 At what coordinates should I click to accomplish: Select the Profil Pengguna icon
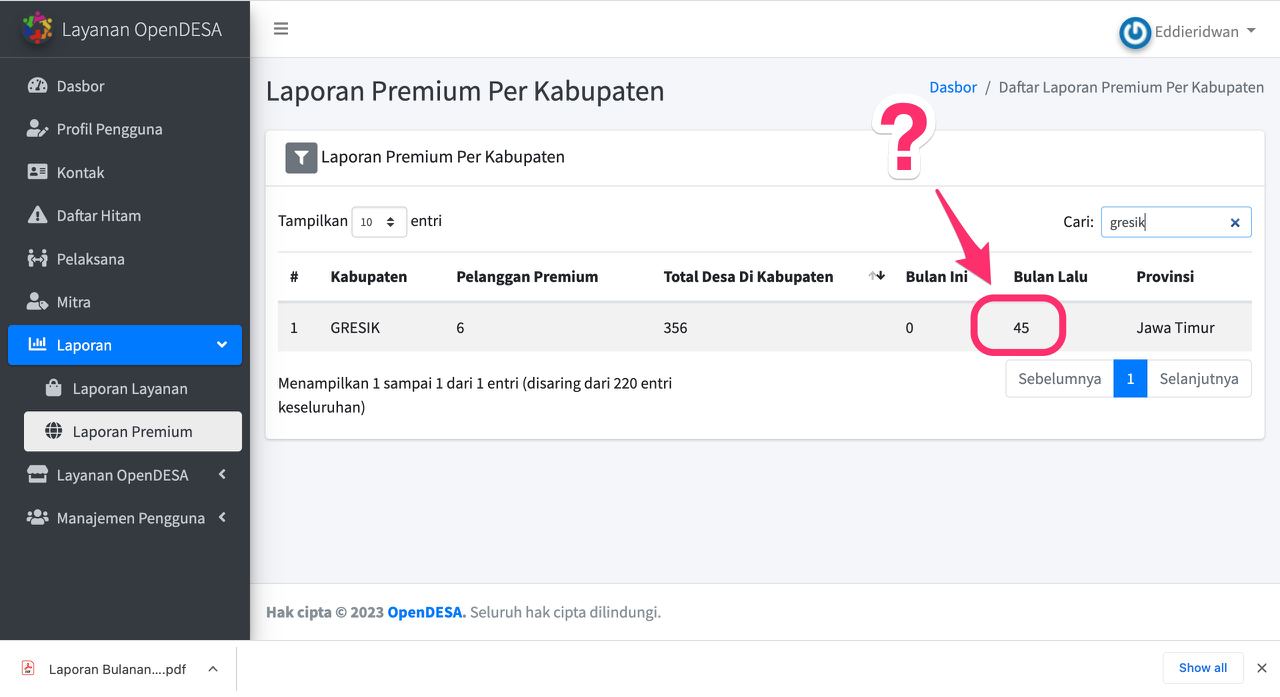[x=37, y=129]
